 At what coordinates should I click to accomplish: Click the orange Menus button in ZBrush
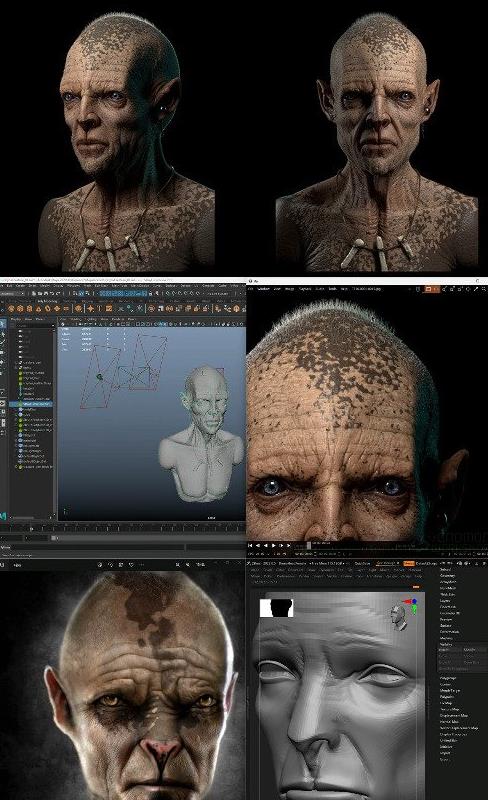point(409,563)
